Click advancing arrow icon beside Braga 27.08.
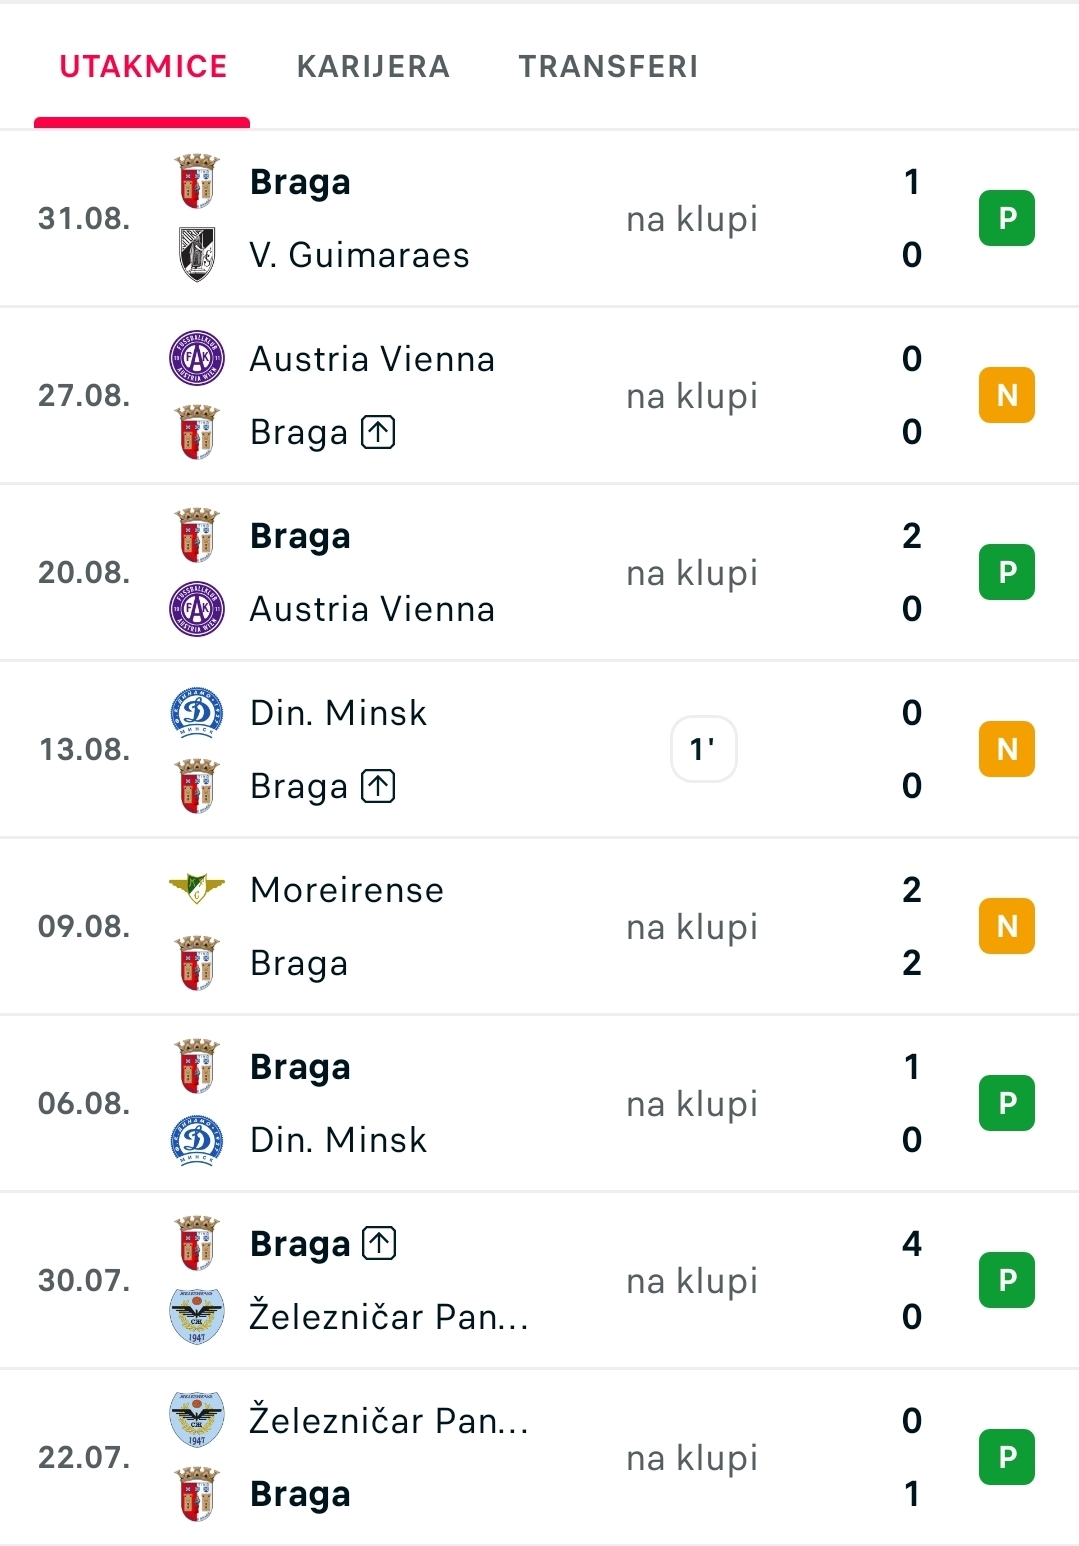 [x=378, y=432]
